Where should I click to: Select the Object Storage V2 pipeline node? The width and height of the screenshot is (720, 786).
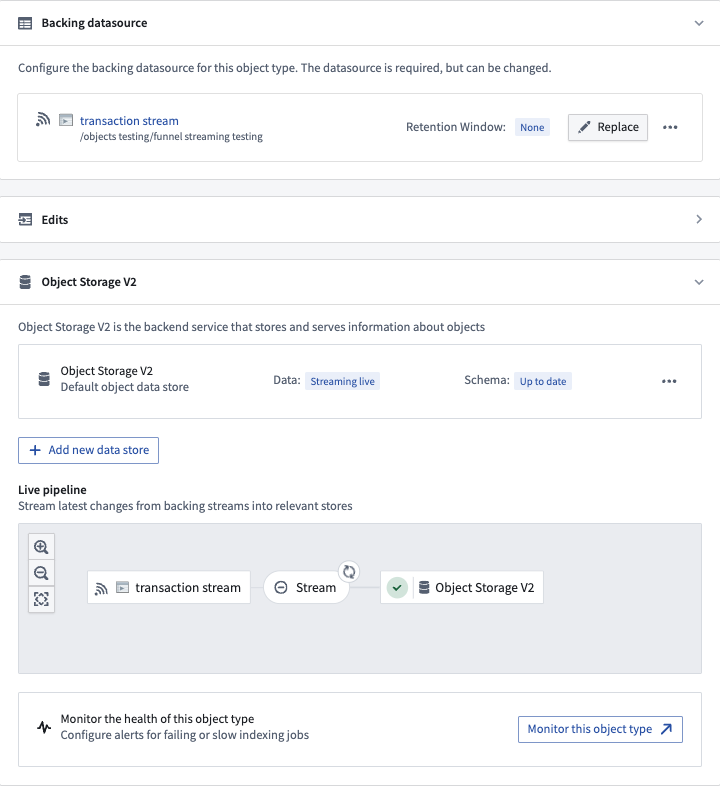click(x=462, y=587)
